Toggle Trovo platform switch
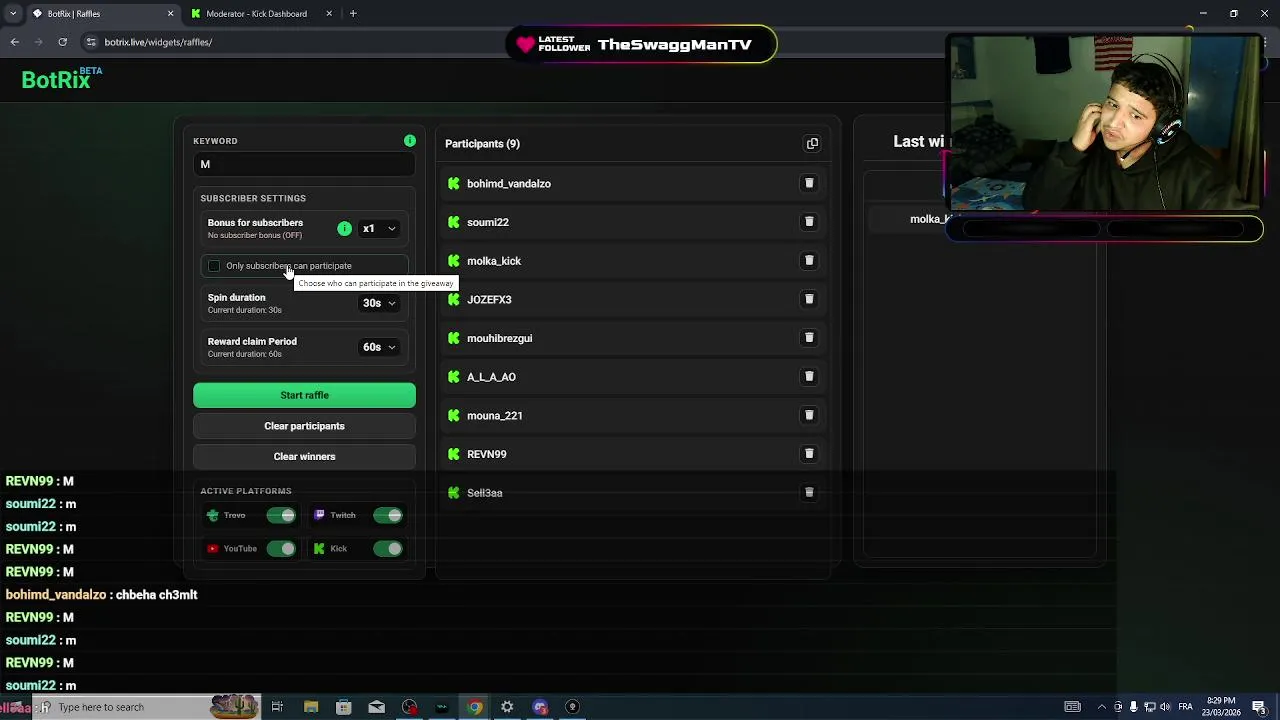This screenshot has height=720, width=1280. coord(281,515)
